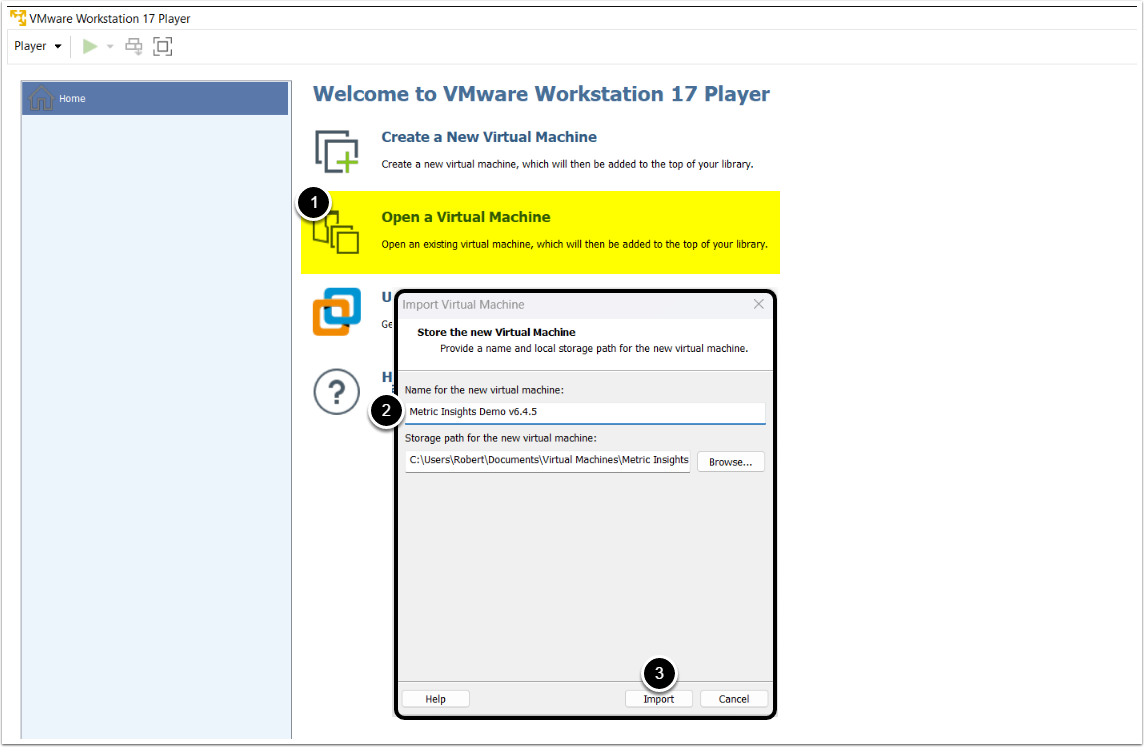Click 'Store the new Virtual Machine' heading text
Image resolution: width=1144 pixels, height=747 pixels.
(496, 333)
